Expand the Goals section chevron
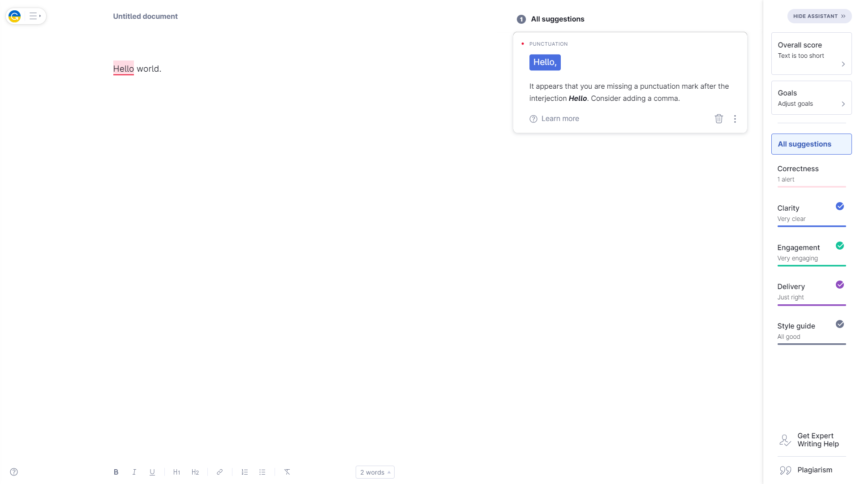 tap(843, 104)
